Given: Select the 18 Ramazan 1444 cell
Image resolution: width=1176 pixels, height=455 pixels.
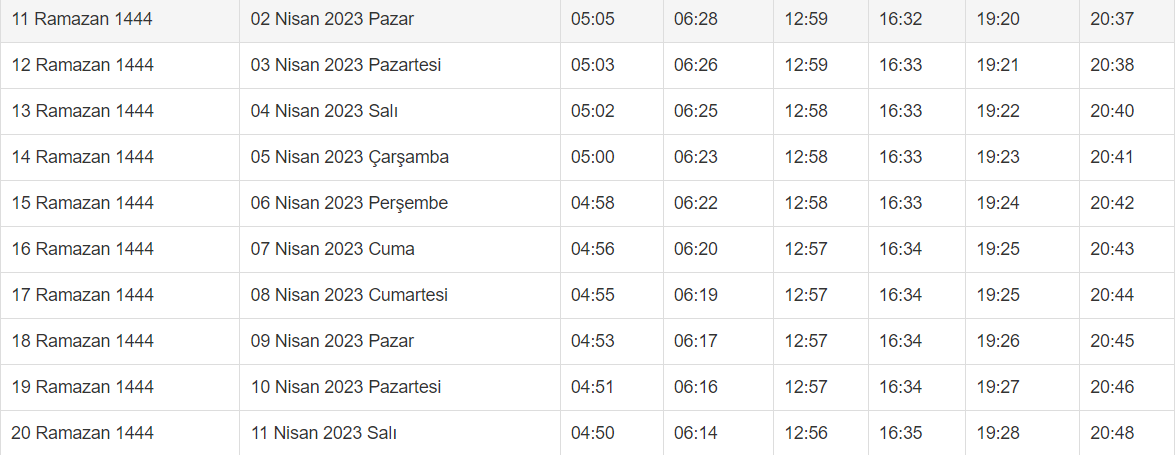Looking at the screenshot, I should [x=83, y=341].
